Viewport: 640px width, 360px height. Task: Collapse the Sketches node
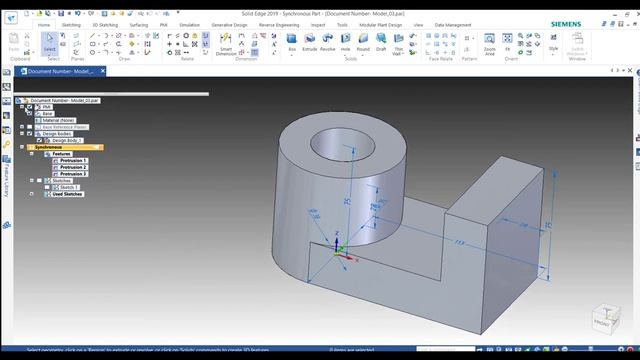pos(32,180)
